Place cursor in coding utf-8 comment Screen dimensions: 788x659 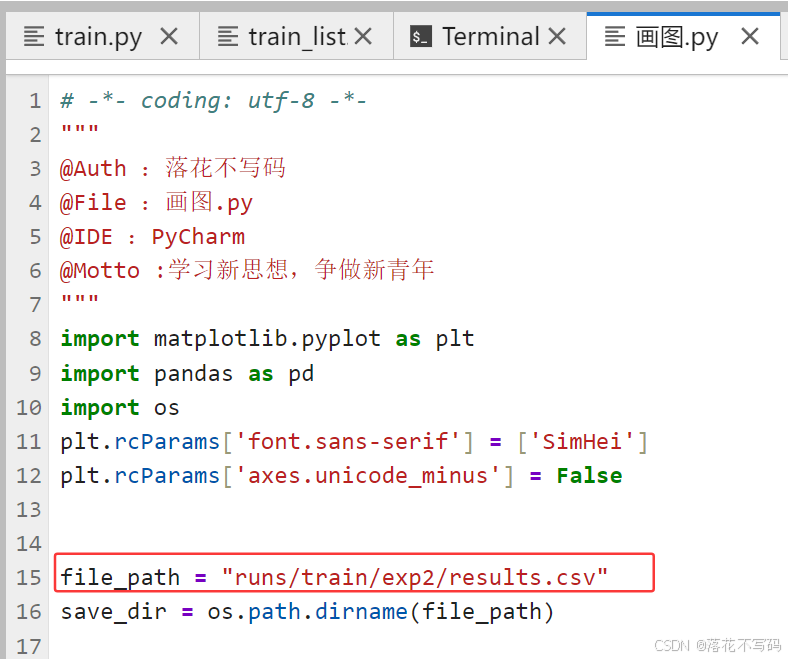tap(214, 101)
